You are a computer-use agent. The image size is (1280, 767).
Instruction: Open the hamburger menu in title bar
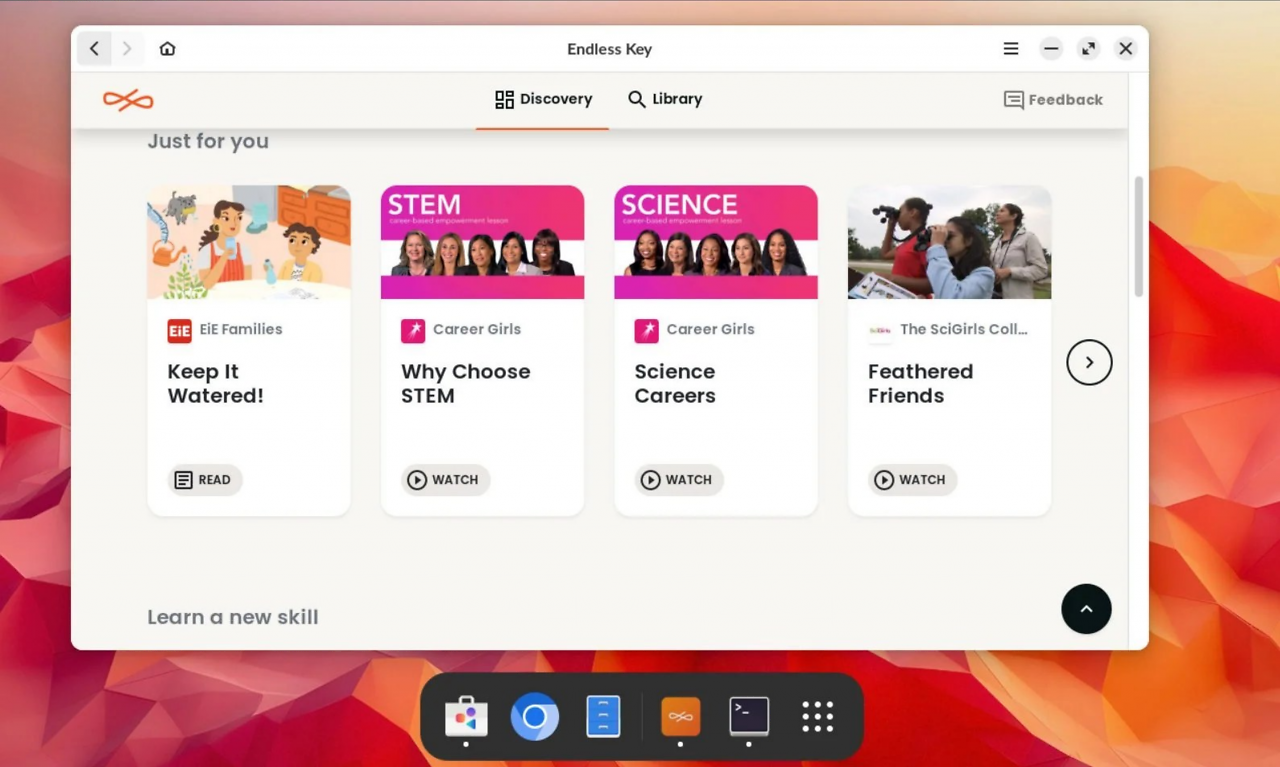pos(1011,49)
